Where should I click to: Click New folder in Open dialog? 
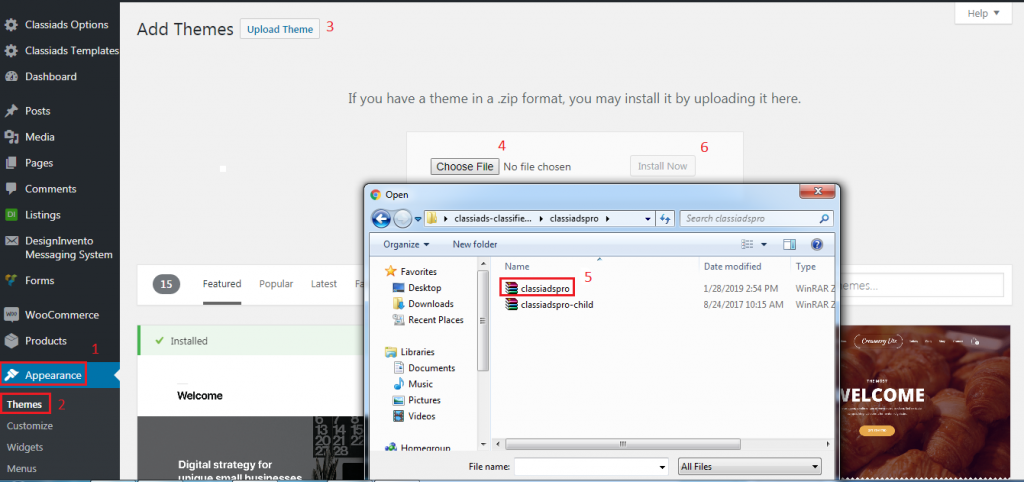coord(475,244)
